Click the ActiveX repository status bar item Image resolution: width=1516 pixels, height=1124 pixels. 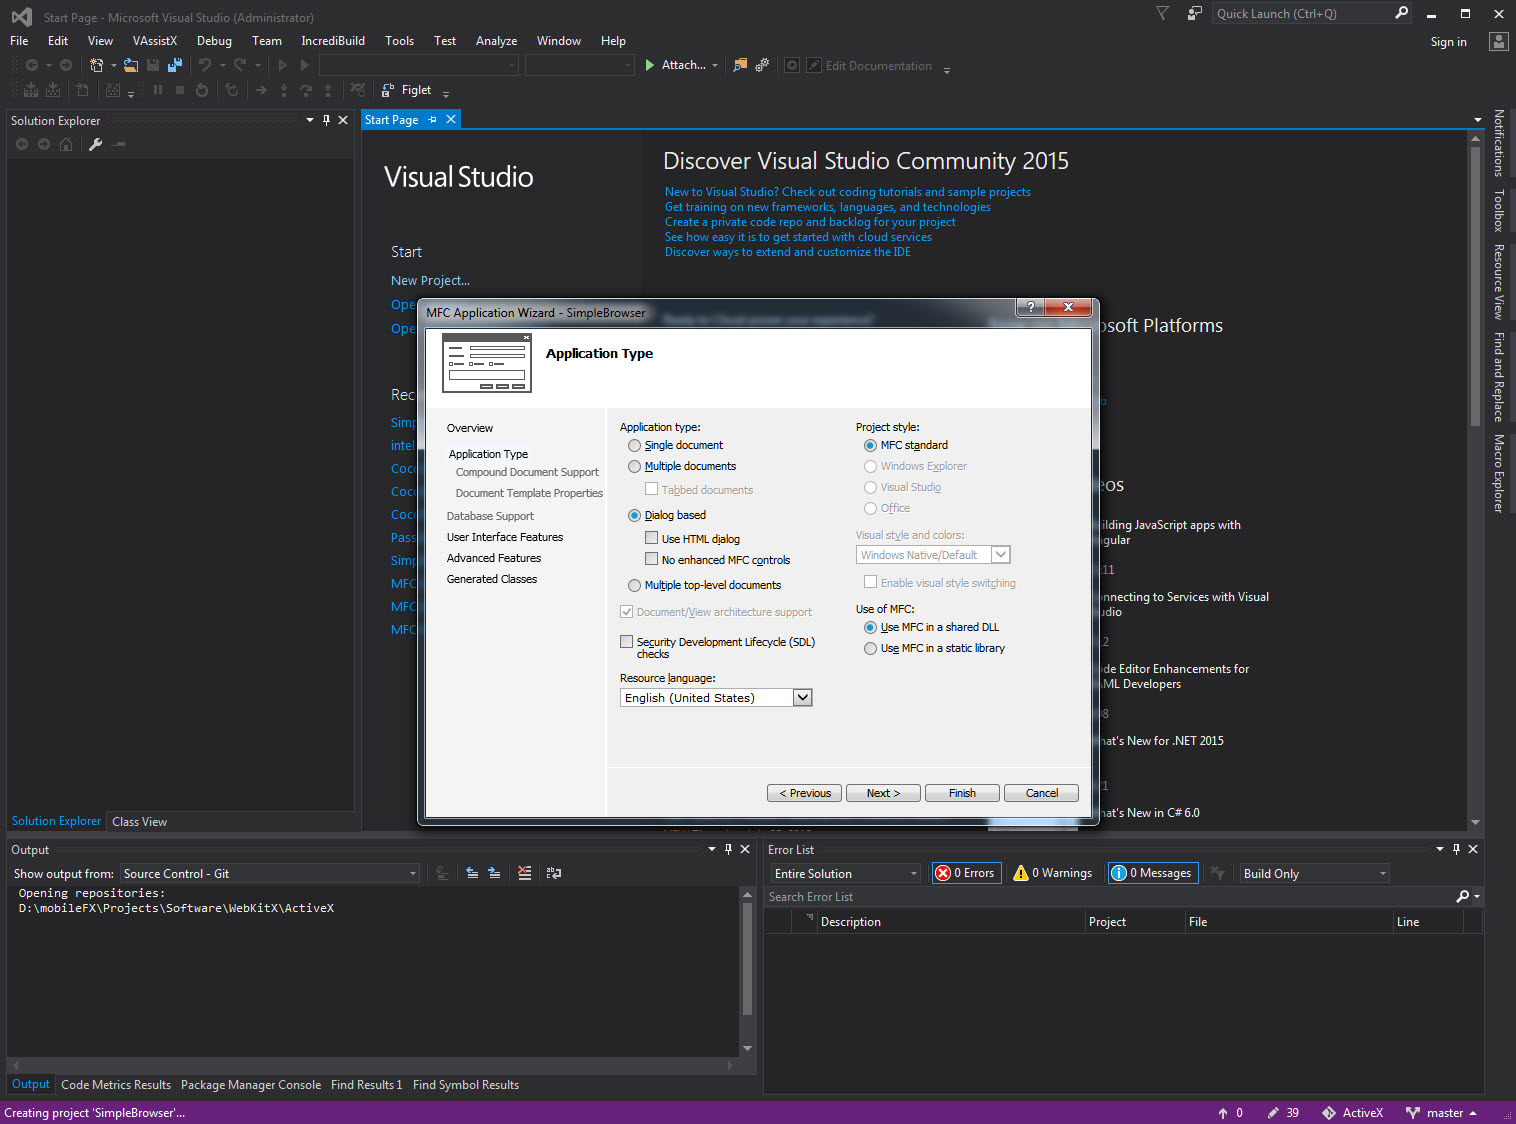pos(1353,1113)
